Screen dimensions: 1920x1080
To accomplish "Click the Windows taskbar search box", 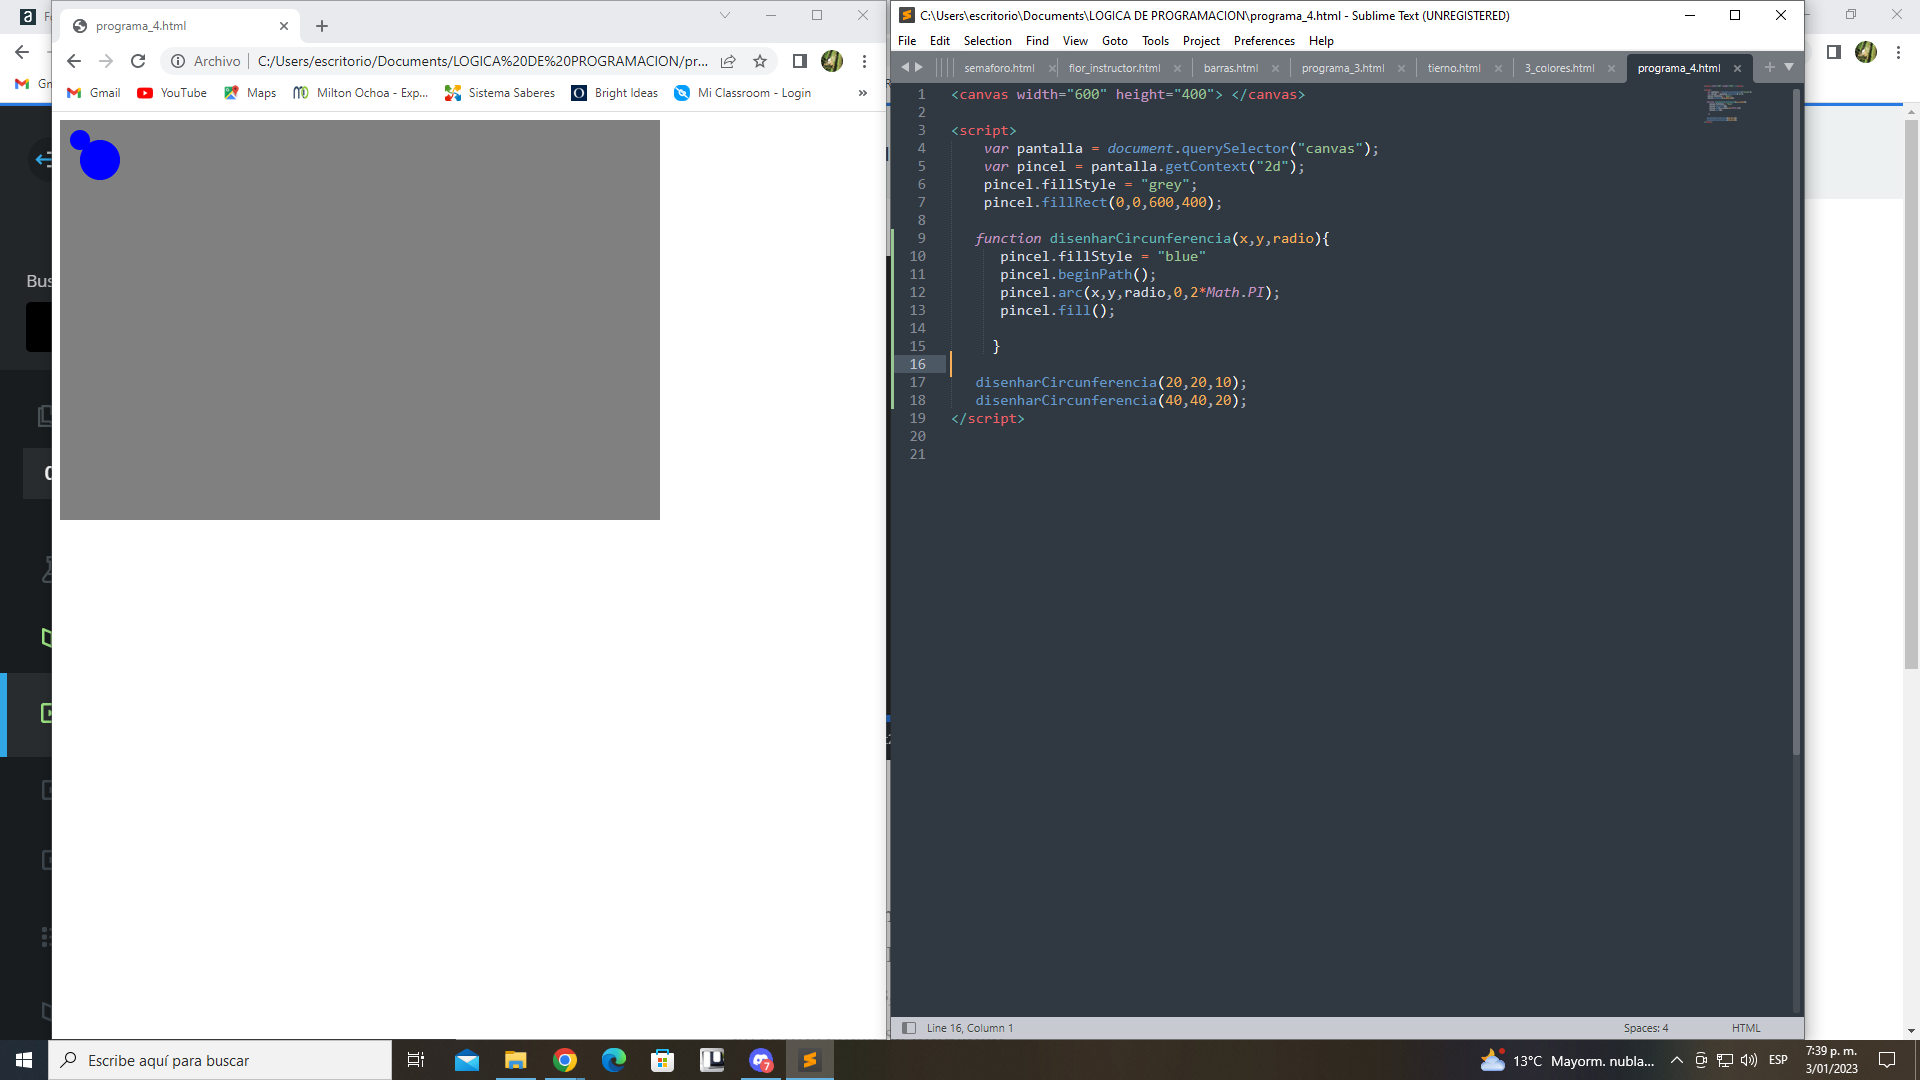I will pos(220,1060).
